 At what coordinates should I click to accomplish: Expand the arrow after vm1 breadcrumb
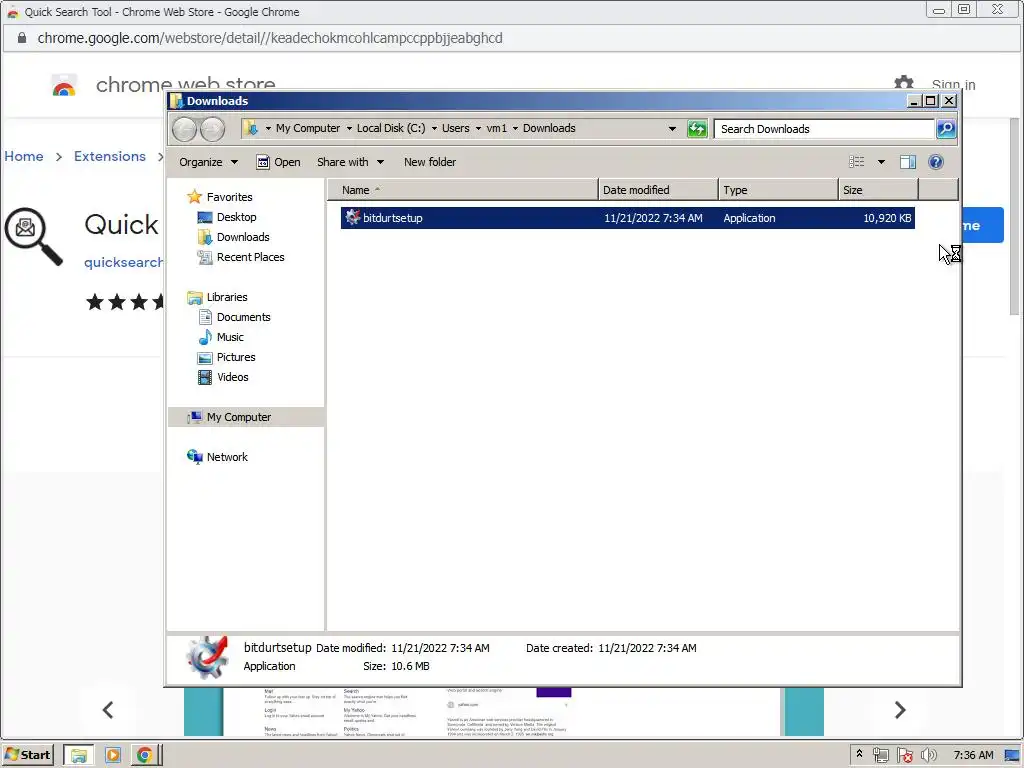515,129
